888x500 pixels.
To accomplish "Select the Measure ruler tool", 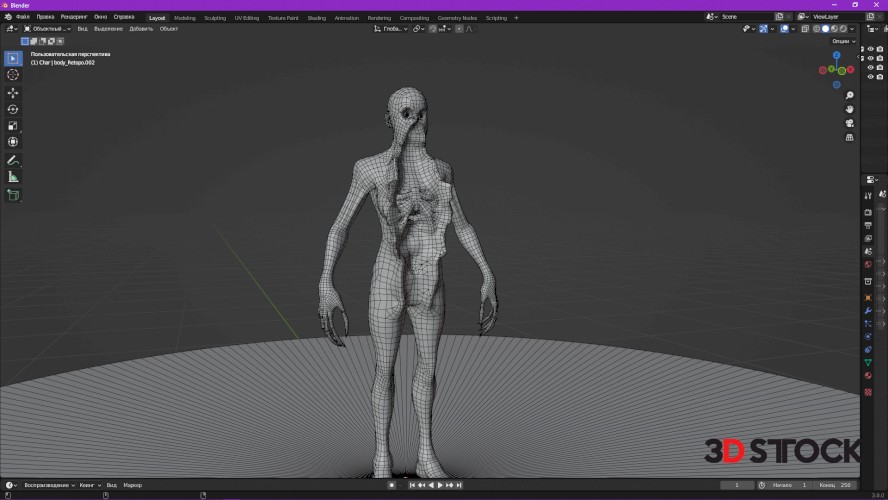I will click(13, 177).
